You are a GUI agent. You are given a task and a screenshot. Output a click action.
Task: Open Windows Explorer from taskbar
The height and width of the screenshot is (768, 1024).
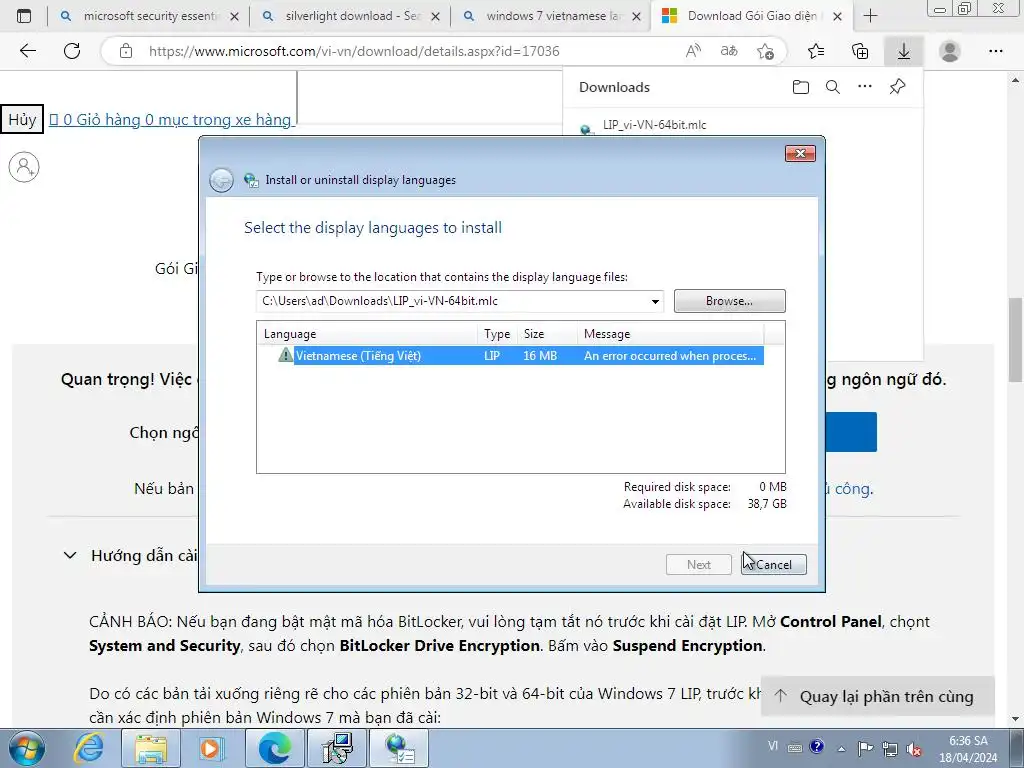151,748
